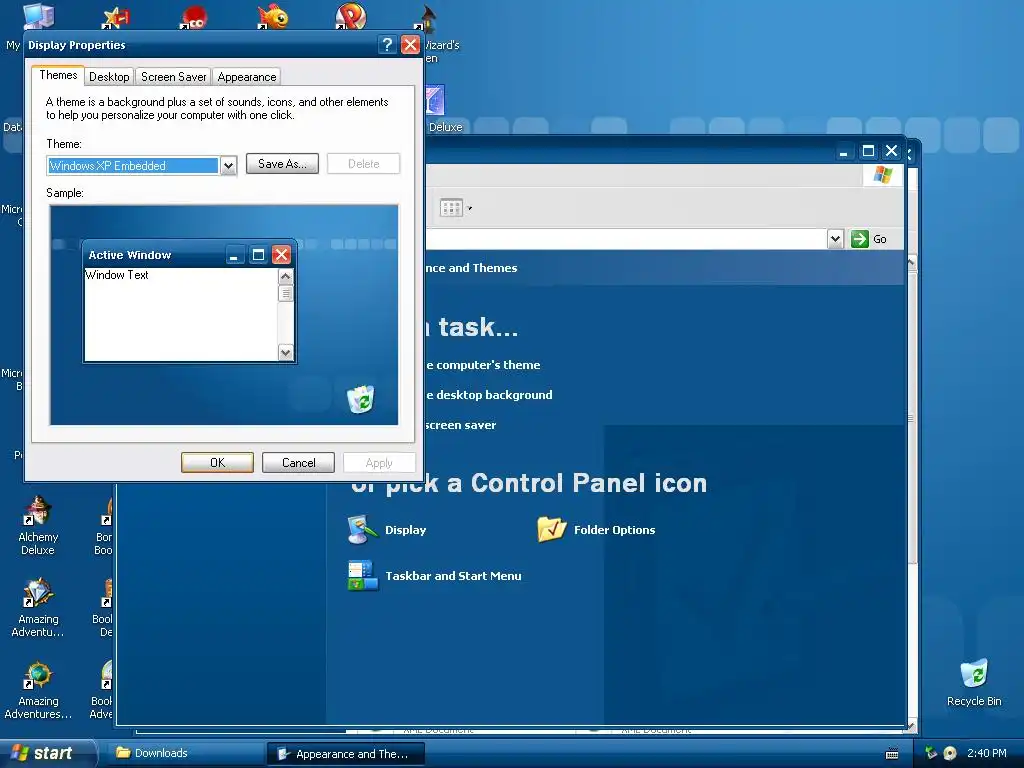Select the Amazing Adventu... desktop icon
Screen dimensions: 1024x768
38,607
